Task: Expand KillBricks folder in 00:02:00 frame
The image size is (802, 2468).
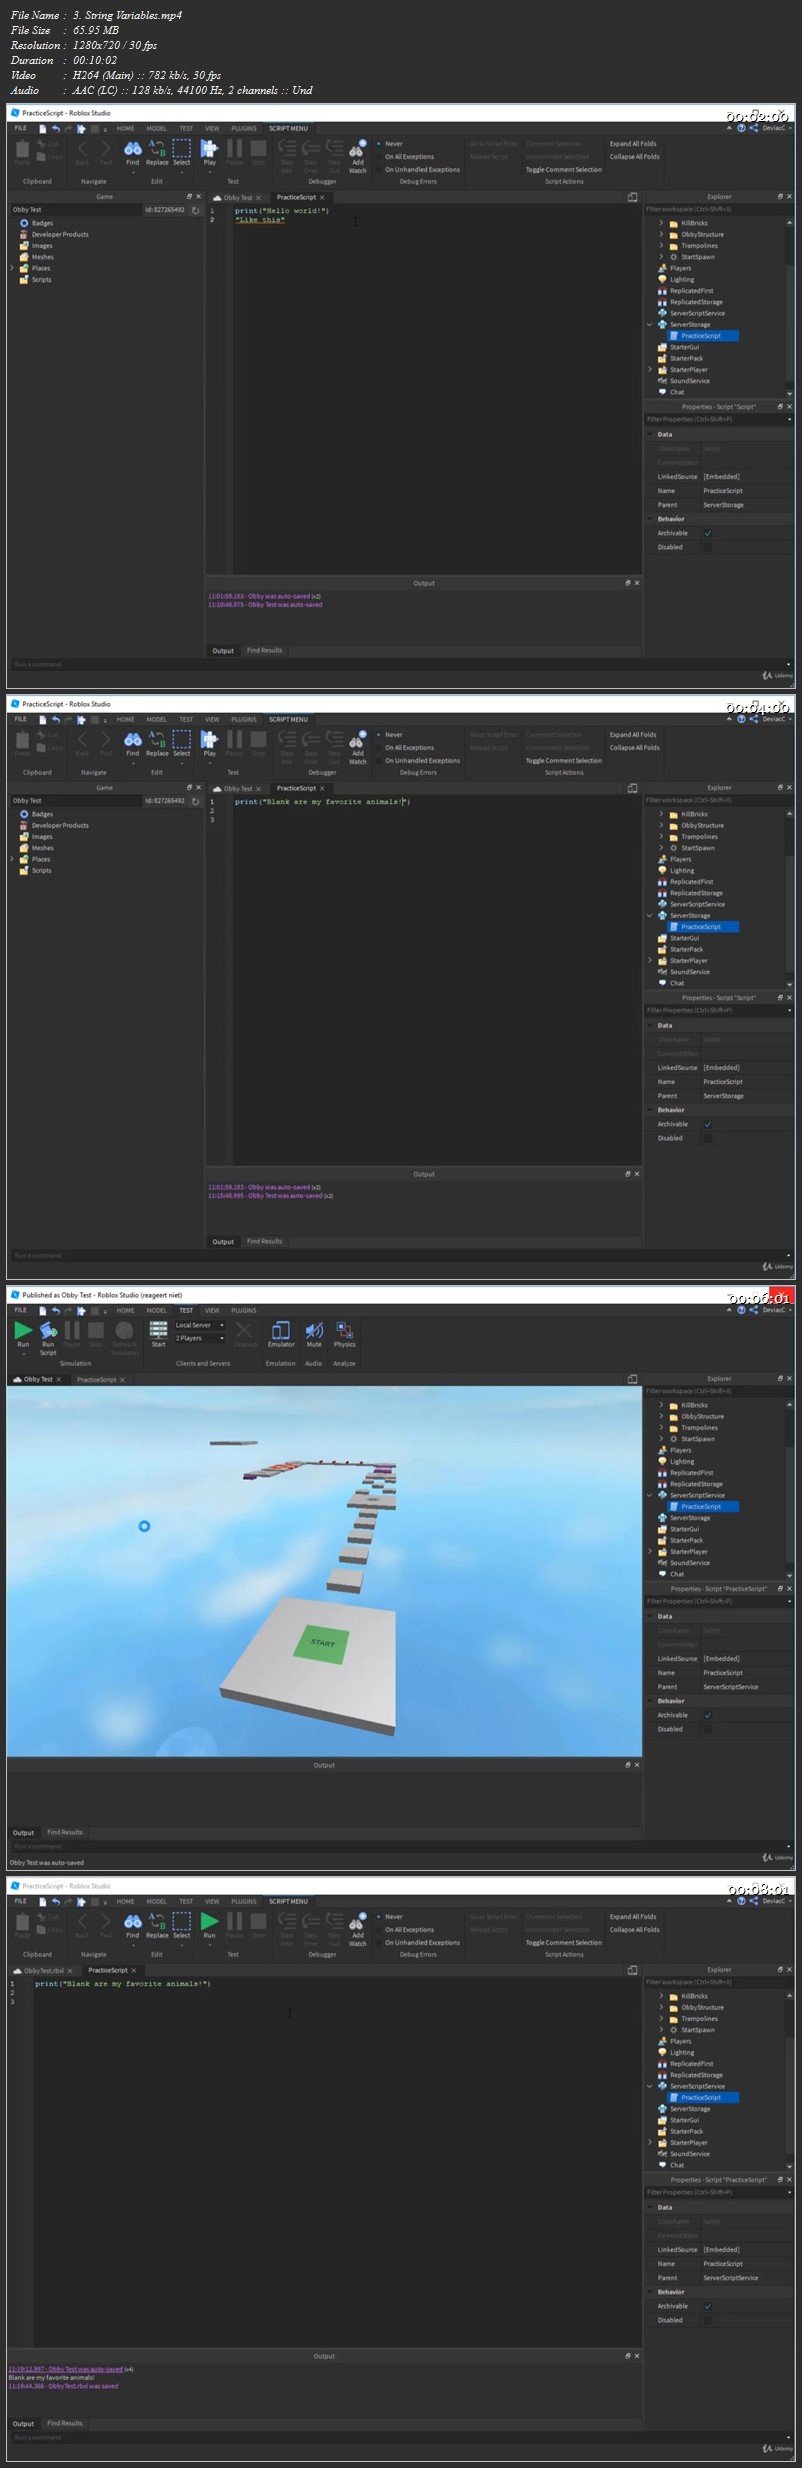Action: pyautogui.click(x=661, y=223)
